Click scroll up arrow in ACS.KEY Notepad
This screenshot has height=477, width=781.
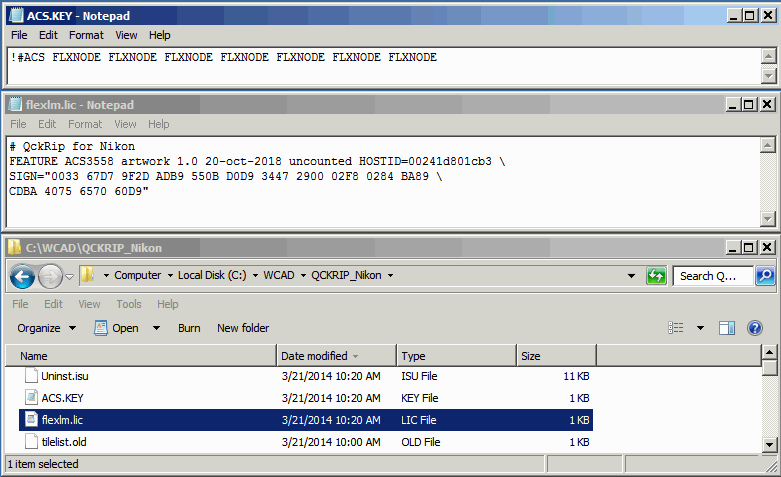(x=769, y=56)
